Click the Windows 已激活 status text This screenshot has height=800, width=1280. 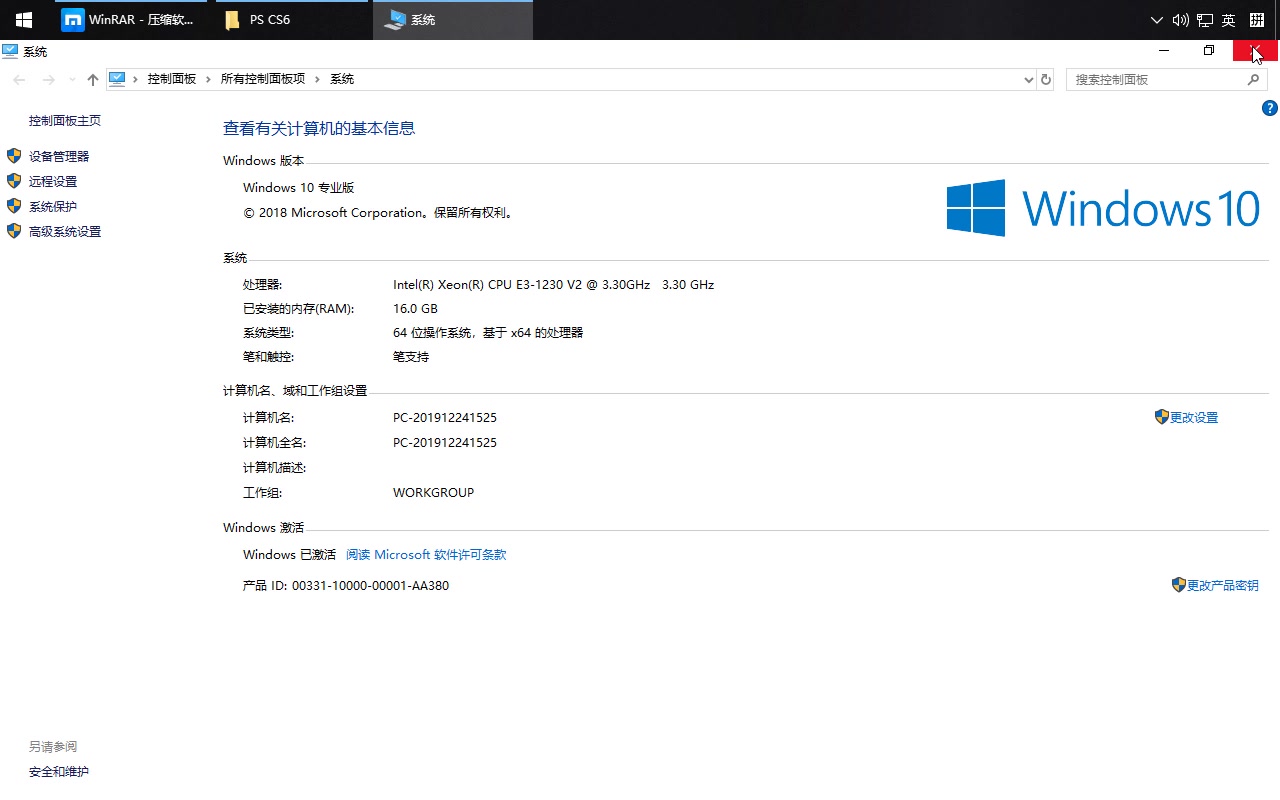pyautogui.click(x=289, y=555)
